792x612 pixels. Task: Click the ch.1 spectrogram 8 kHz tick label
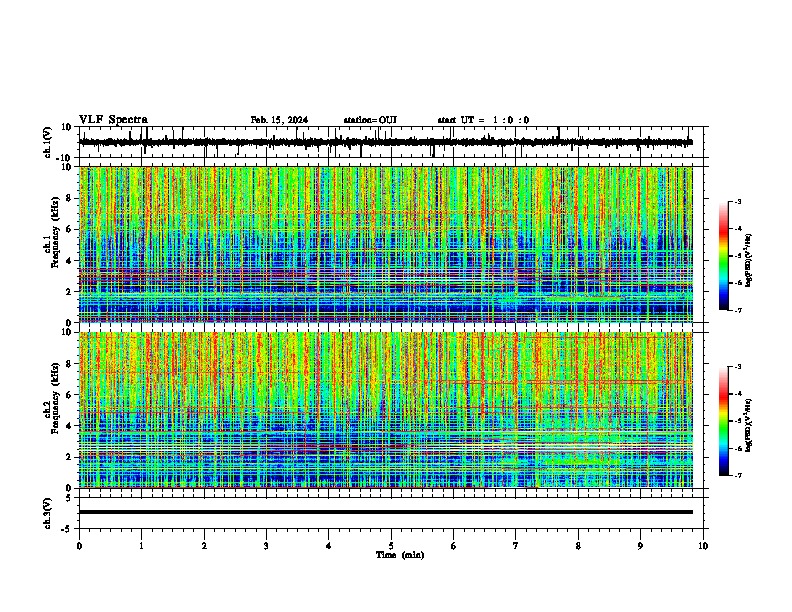tap(69, 198)
